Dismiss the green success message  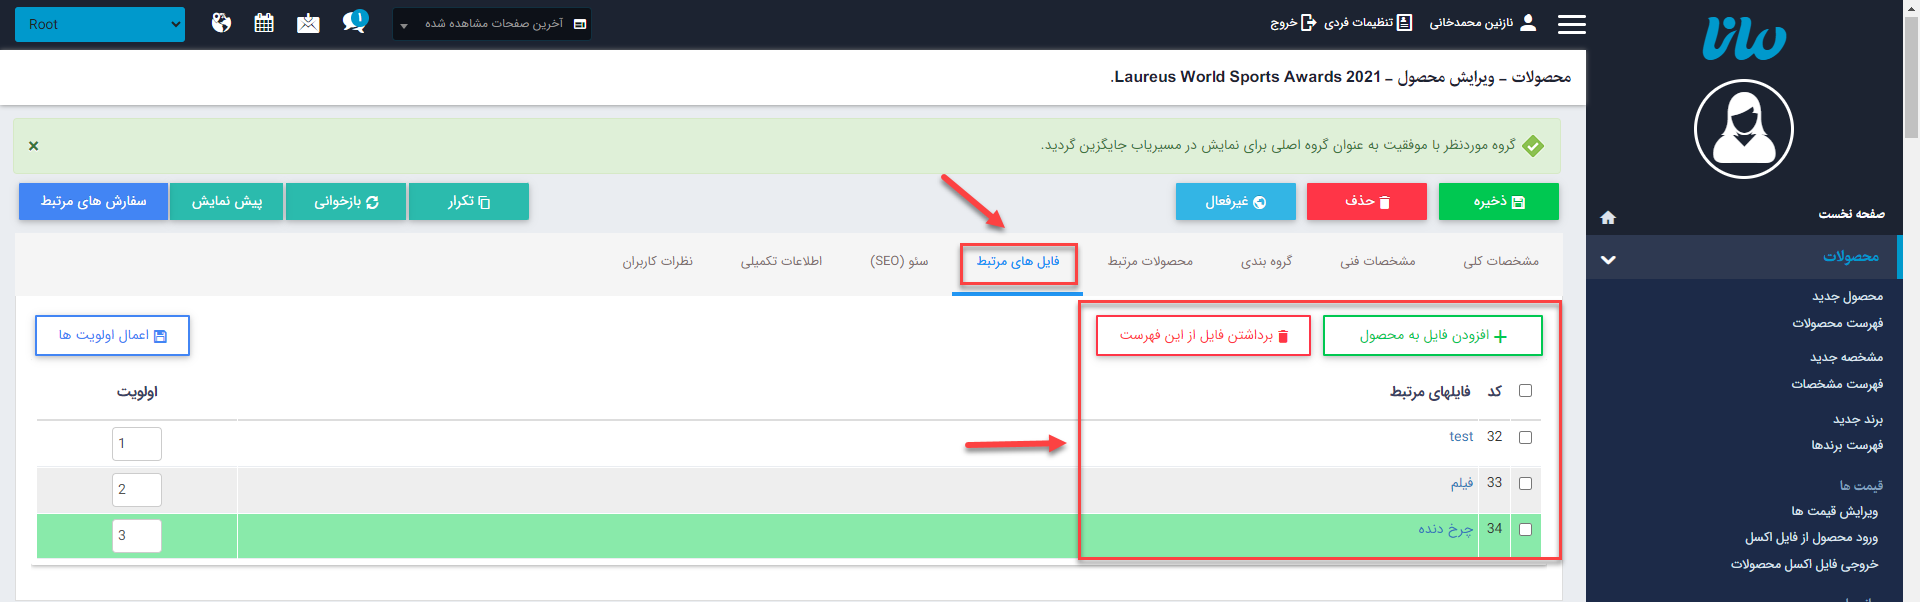[x=34, y=146]
